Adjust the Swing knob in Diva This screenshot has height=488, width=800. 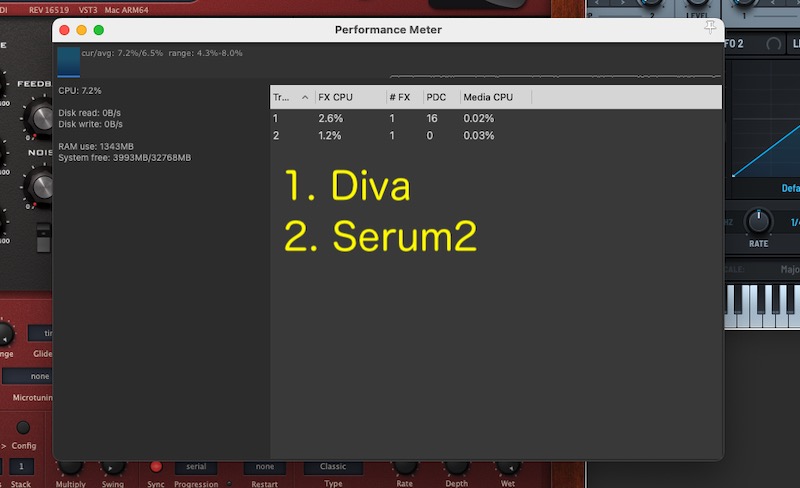[112, 467]
